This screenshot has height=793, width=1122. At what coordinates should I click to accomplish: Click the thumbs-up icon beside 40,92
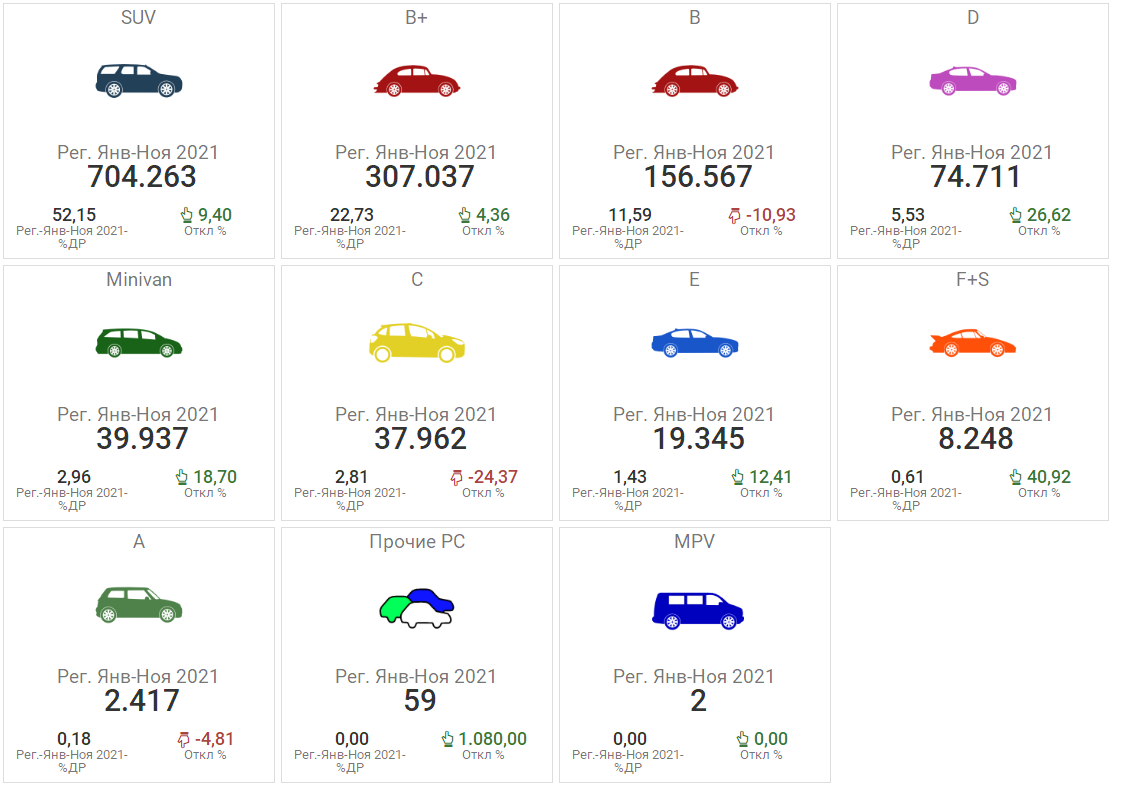point(1015,477)
